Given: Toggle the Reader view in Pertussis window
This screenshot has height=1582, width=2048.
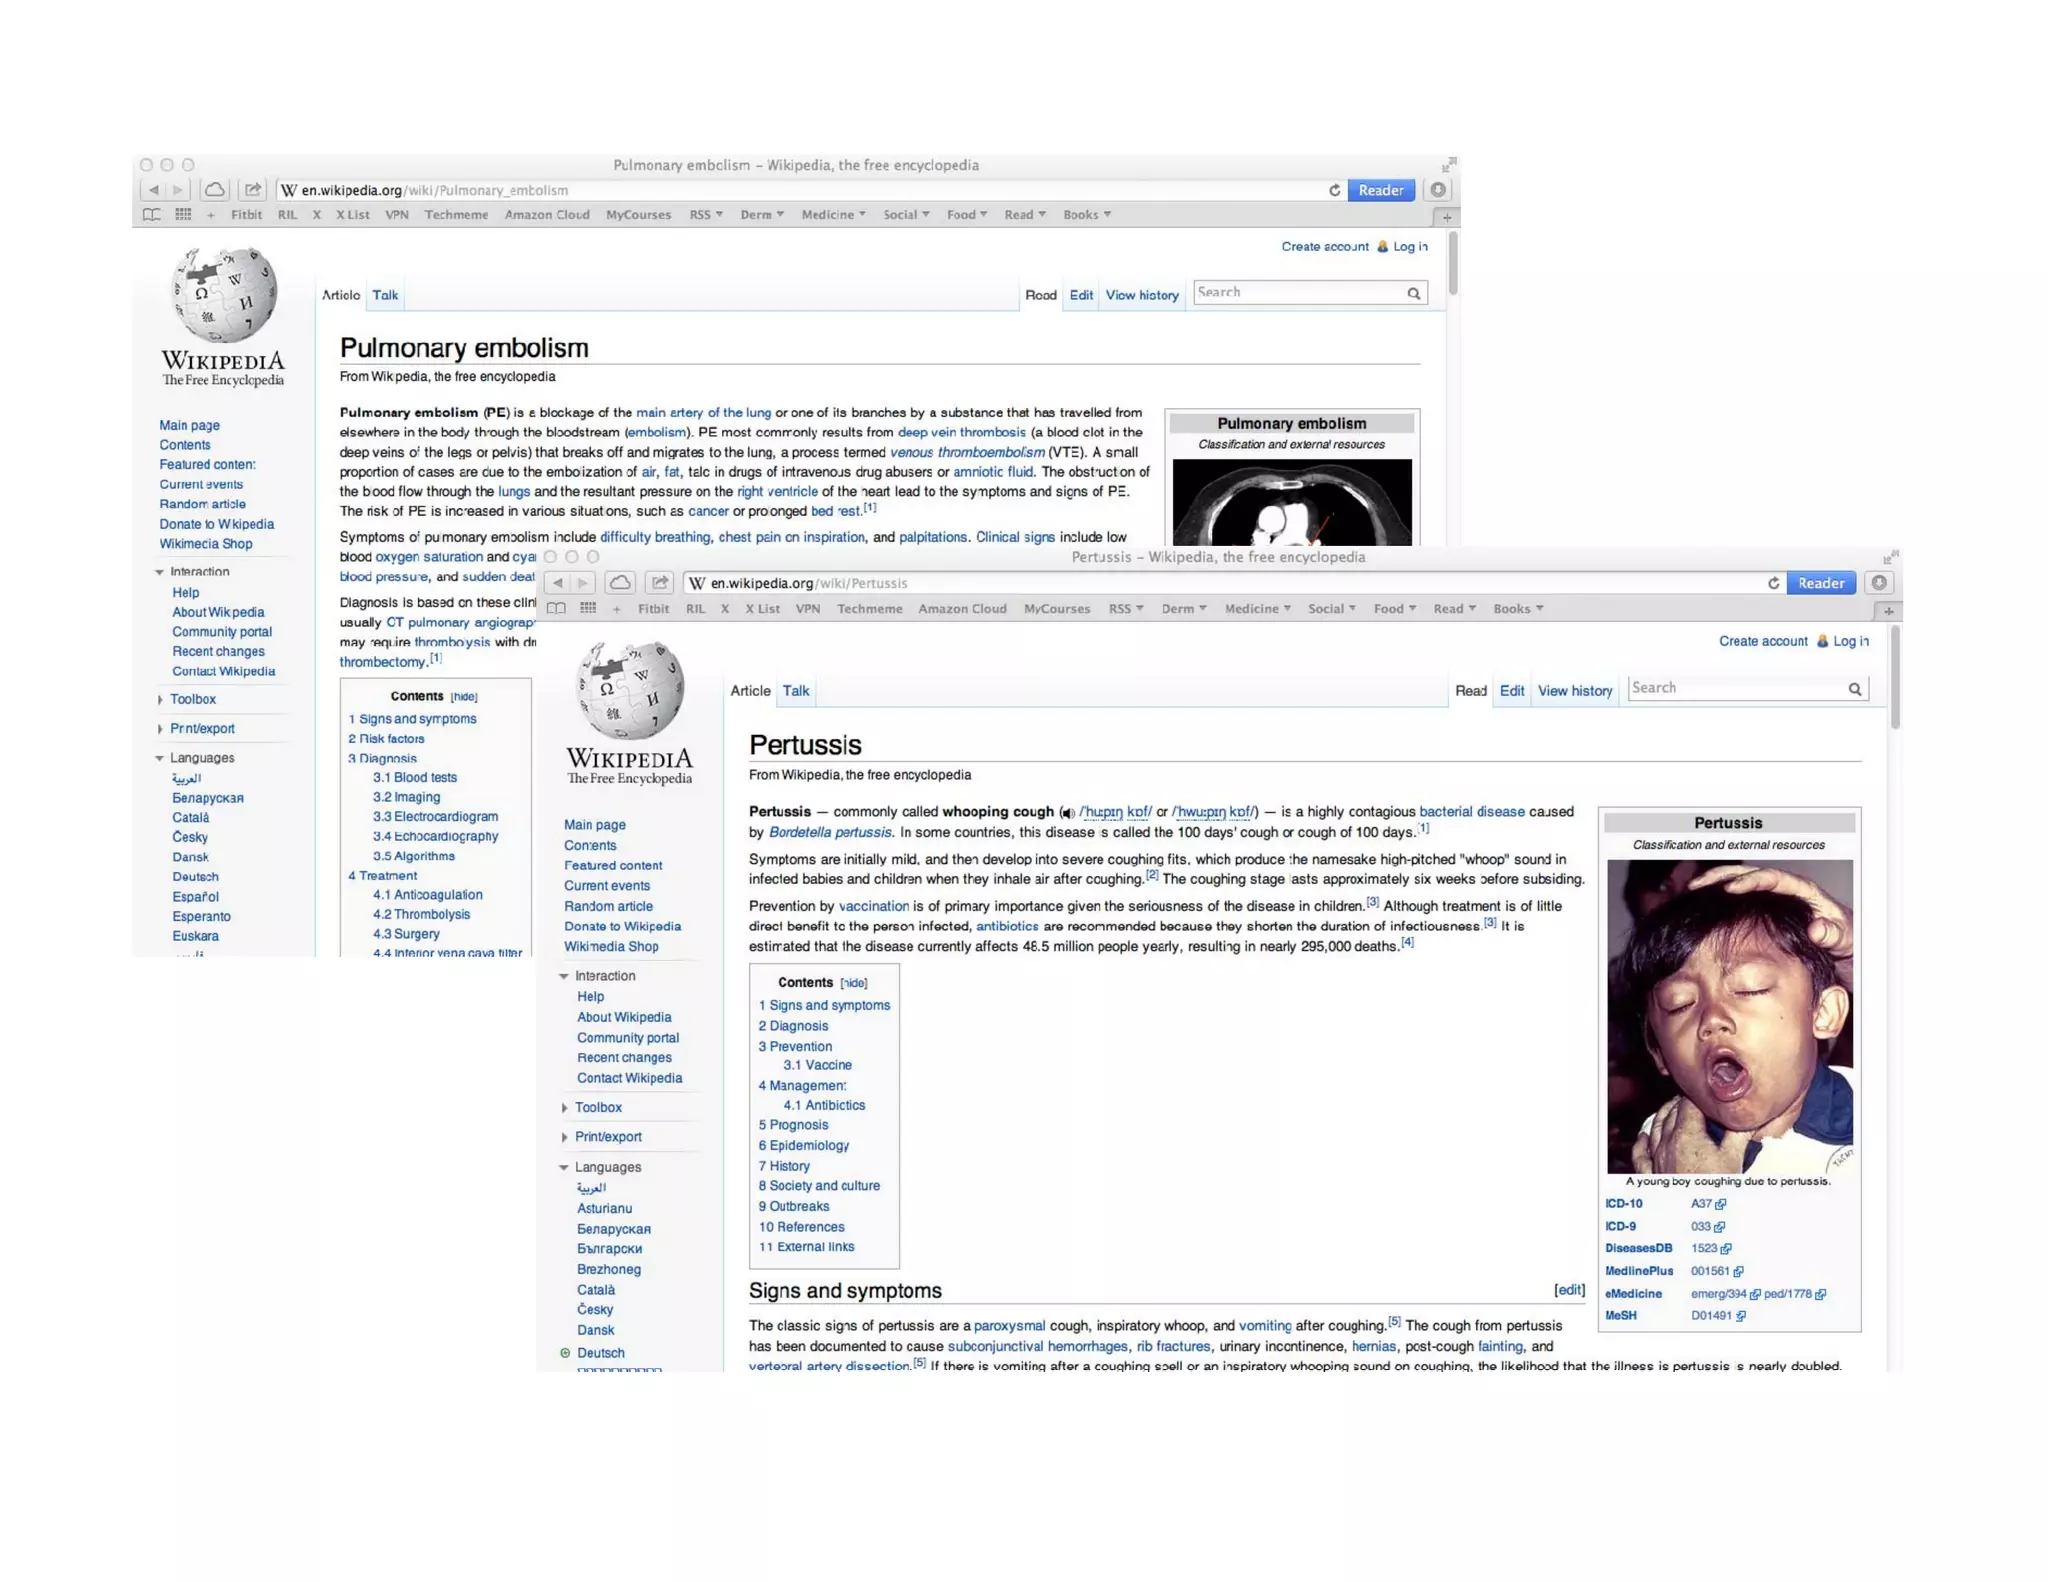Looking at the screenshot, I should point(1820,583).
